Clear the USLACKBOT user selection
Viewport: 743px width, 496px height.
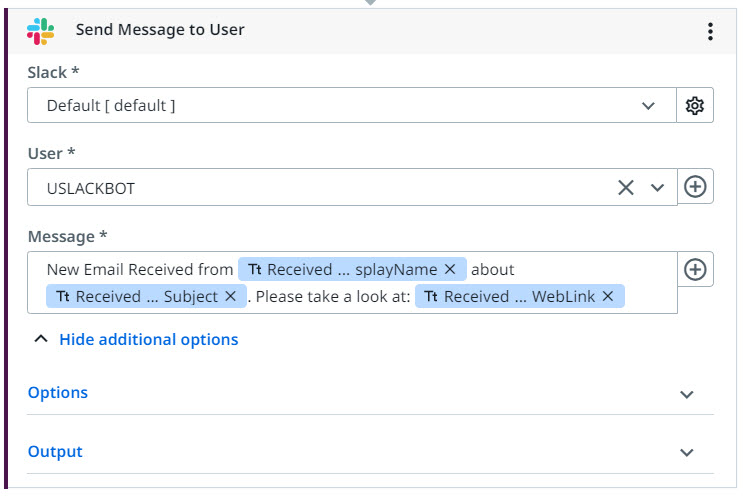point(625,188)
